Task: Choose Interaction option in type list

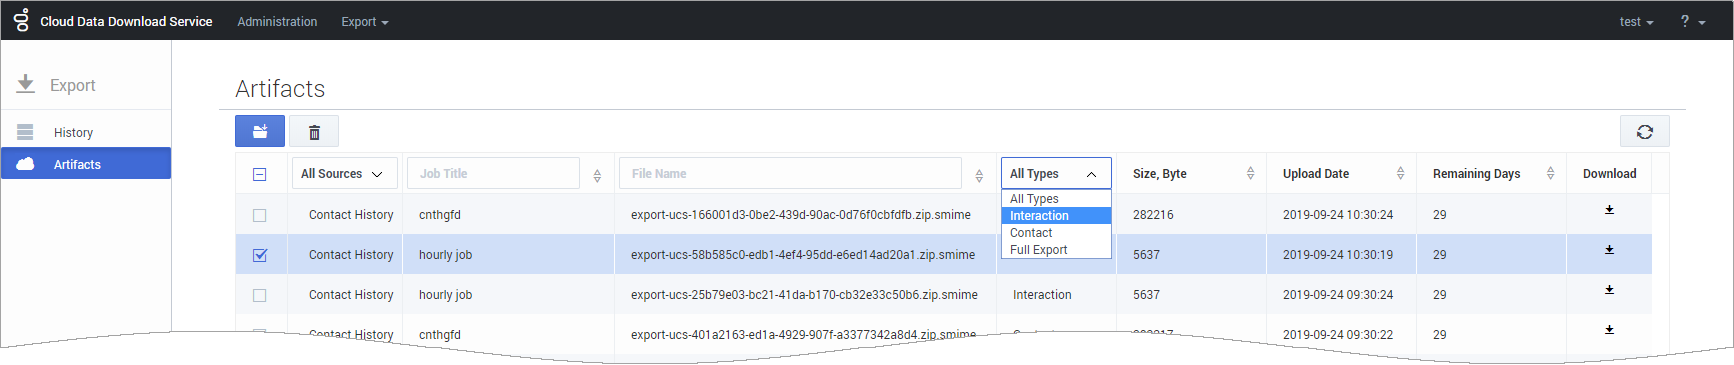Action: coord(1056,216)
